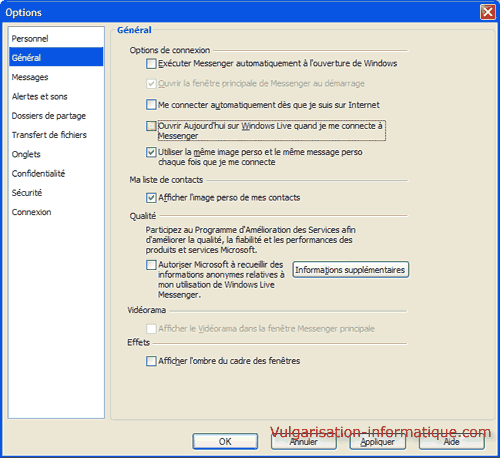This screenshot has height=458, width=500.
Task: Select the Général category in the sidebar
Action: tap(56, 57)
